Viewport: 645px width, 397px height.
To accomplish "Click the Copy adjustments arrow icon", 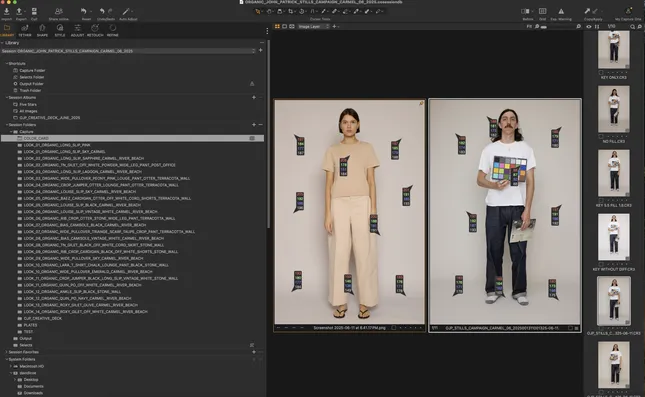I will tap(587, 12).
